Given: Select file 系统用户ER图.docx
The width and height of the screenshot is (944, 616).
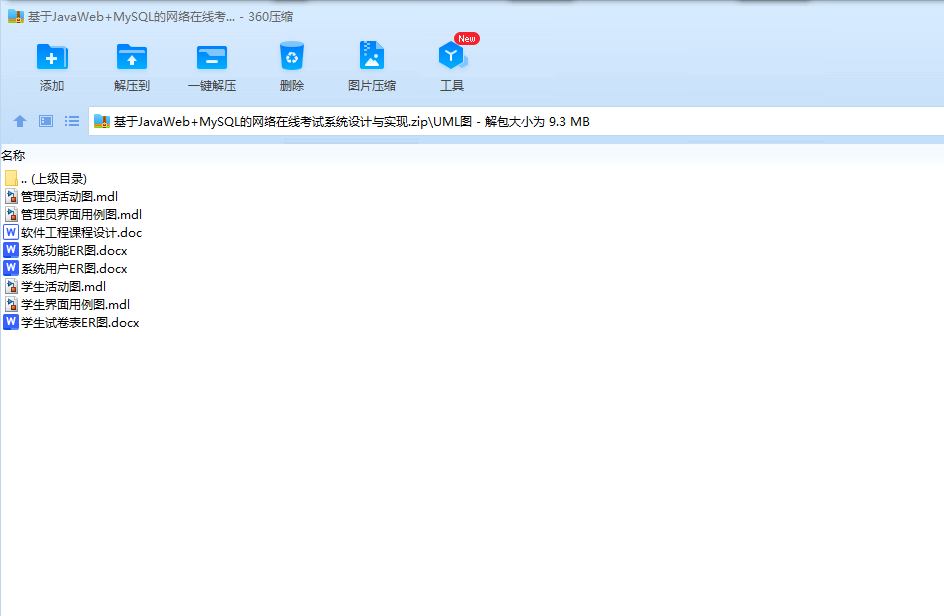Looking at the screenshot, I should point(66,269).
